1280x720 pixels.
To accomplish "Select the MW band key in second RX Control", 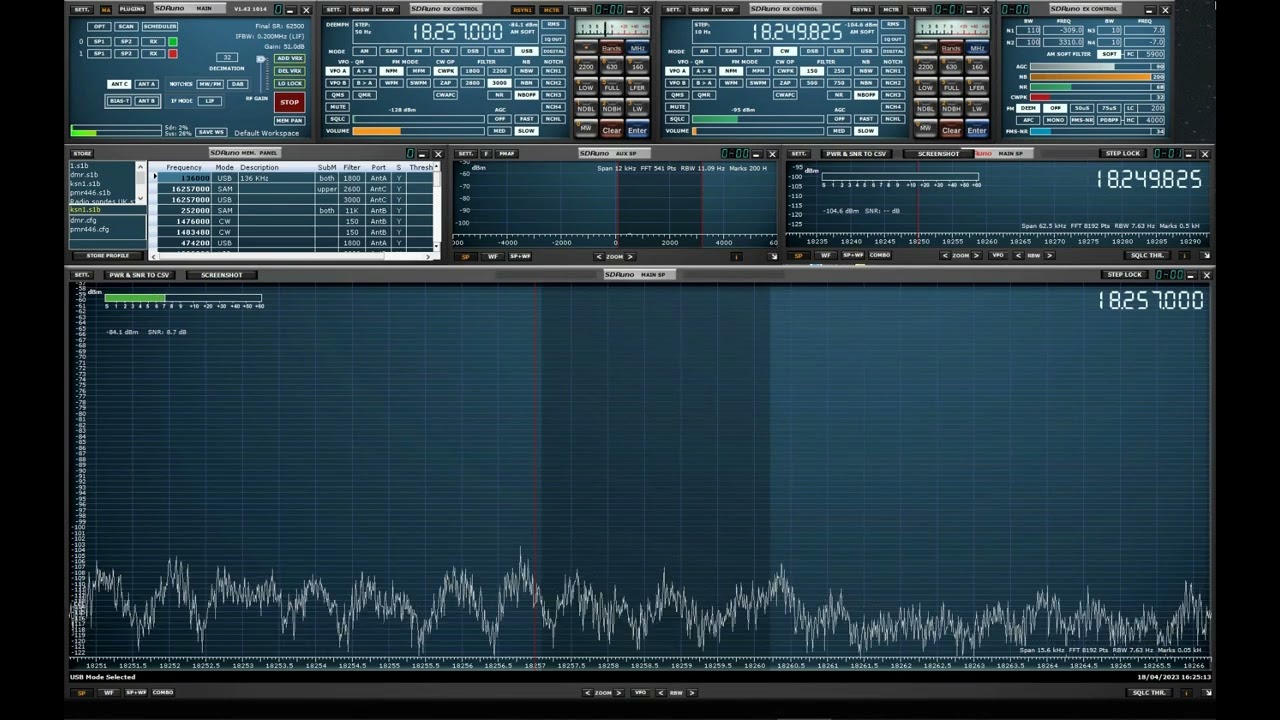I will 925,129.
